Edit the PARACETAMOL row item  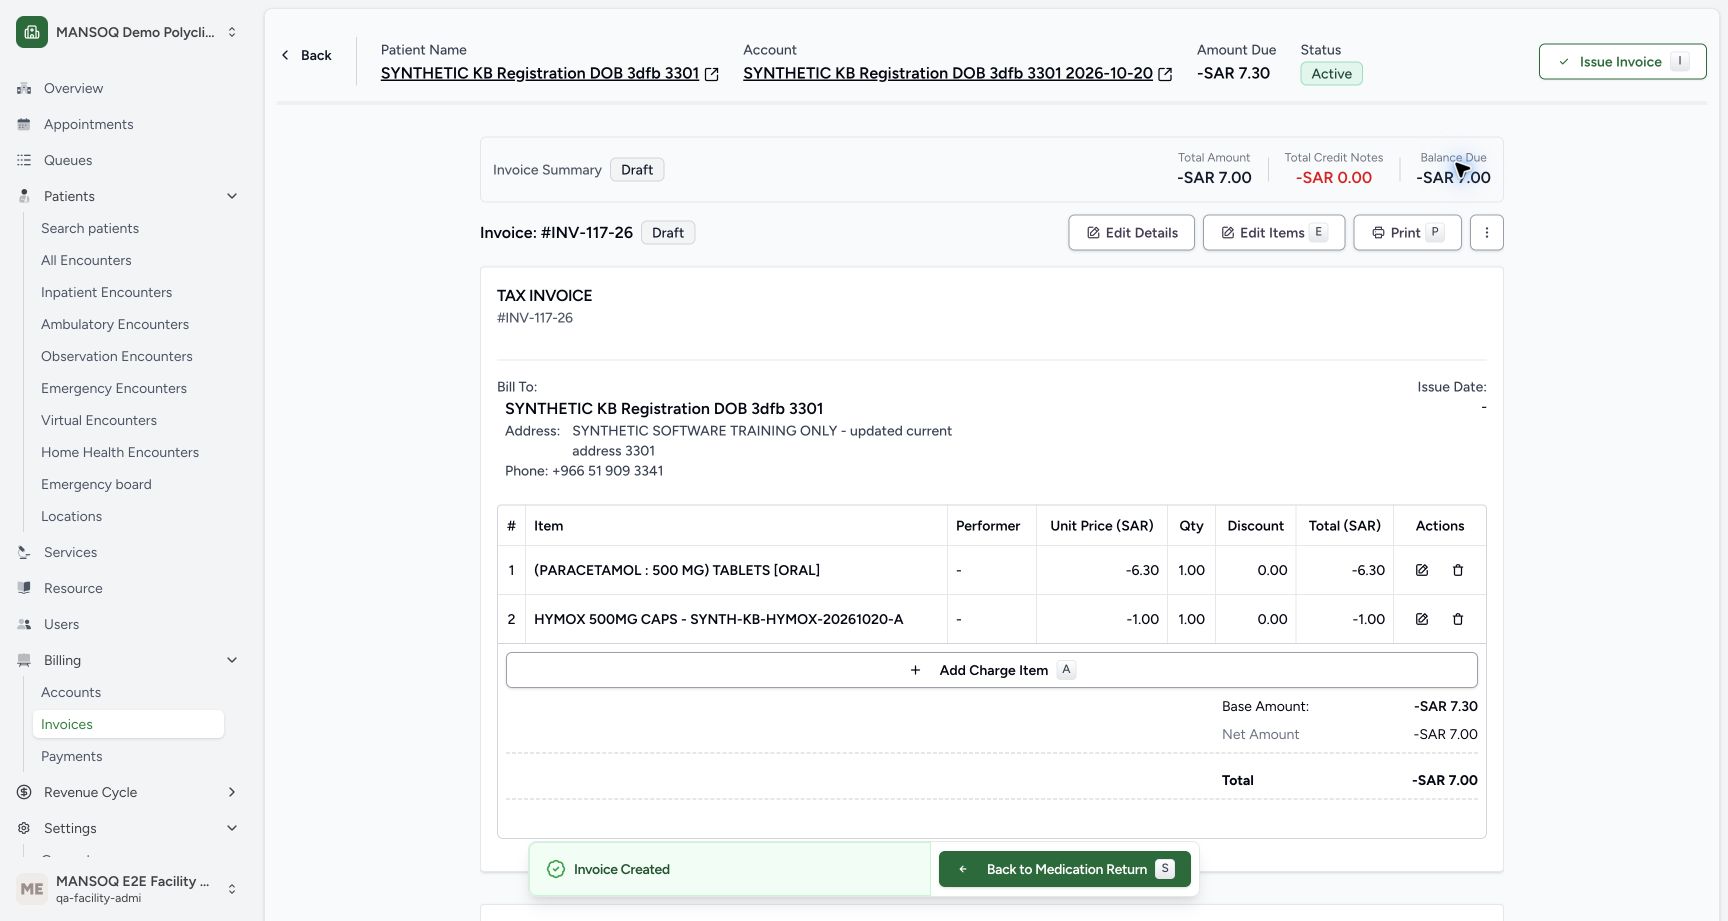pos(1422,570)
